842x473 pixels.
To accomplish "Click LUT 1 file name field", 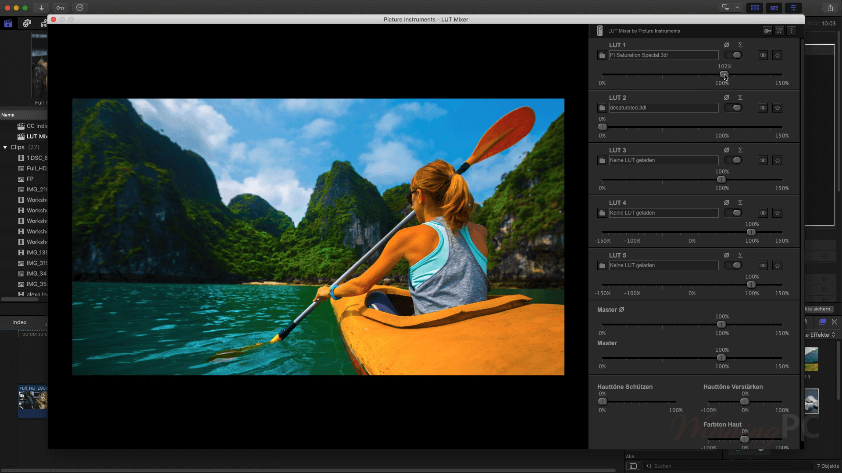I will [x=663, y=55].
